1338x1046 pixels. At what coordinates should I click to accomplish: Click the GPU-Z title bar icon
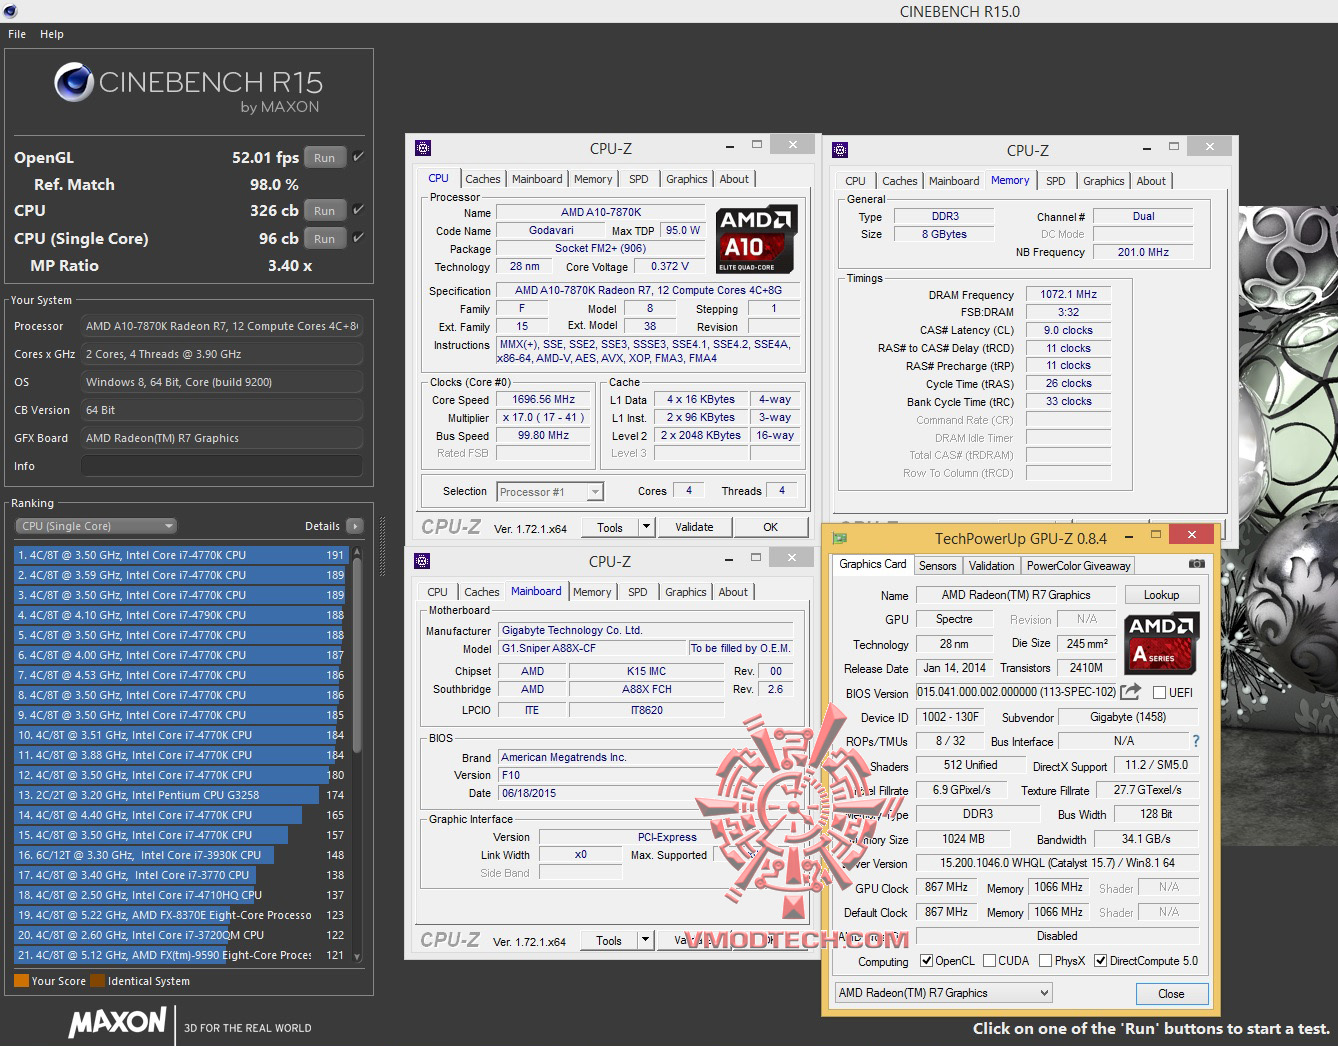[x=840, y=538]
